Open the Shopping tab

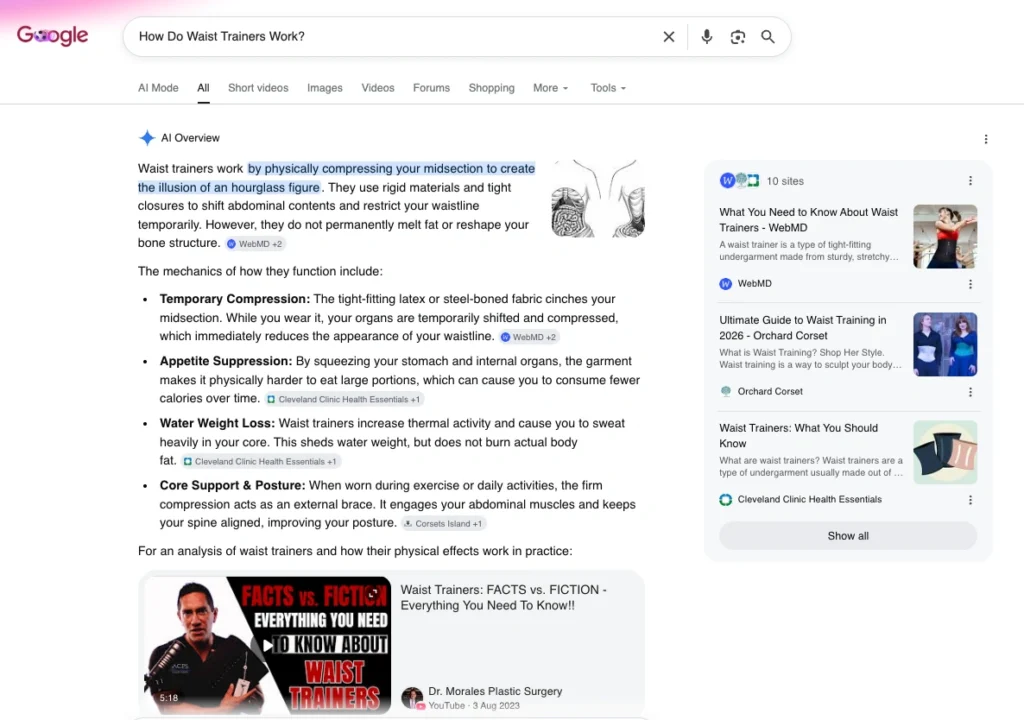[491, 88]
